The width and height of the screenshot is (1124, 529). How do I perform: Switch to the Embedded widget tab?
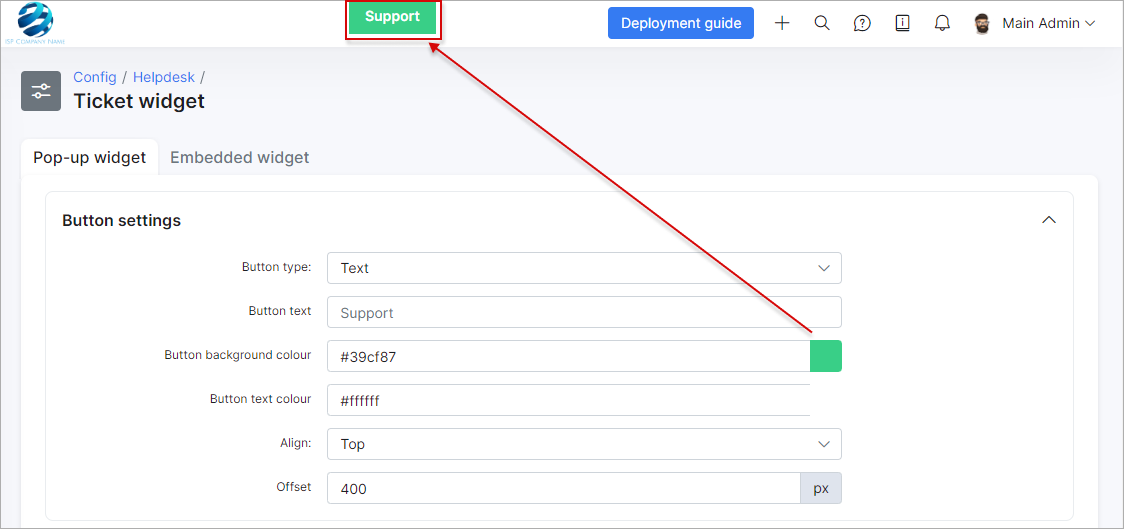[239, 157]
